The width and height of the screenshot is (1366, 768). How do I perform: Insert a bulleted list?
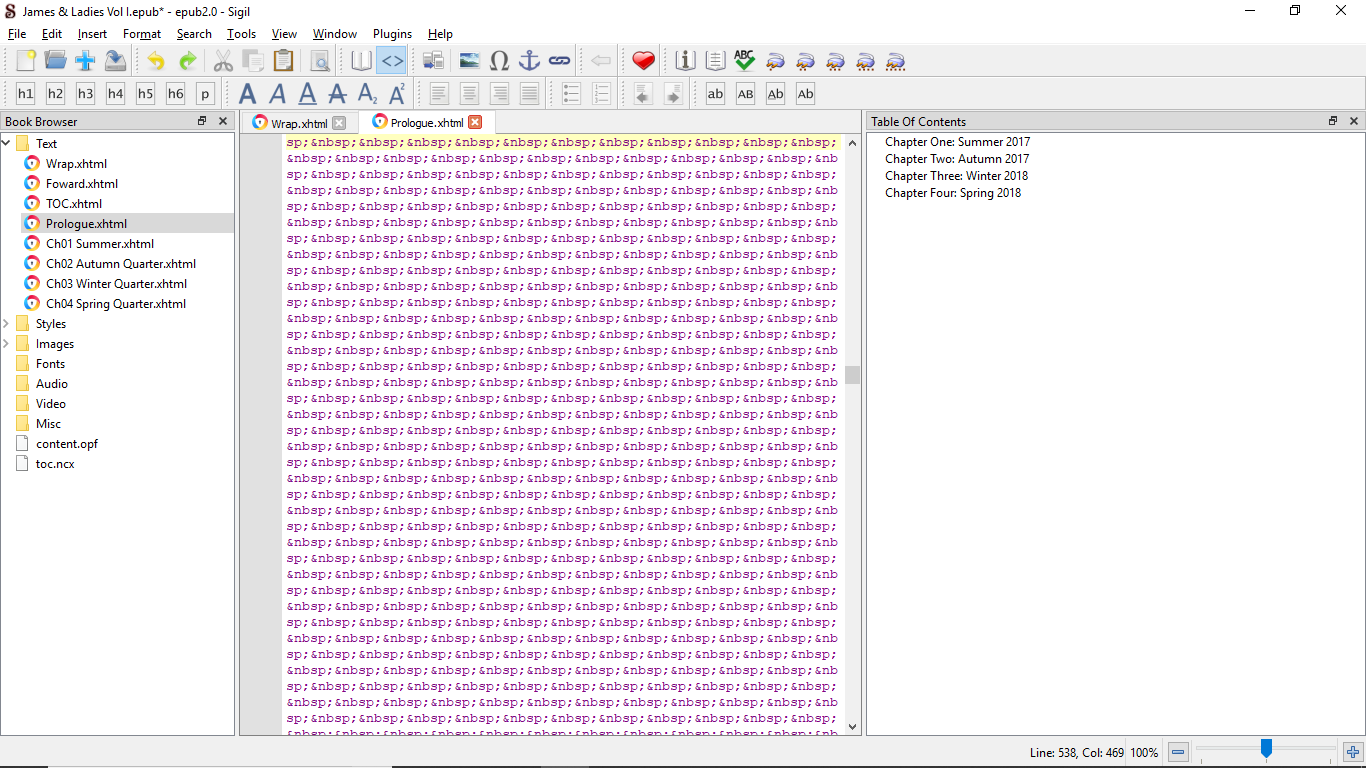pyautogui.click(x=571, y=94)
